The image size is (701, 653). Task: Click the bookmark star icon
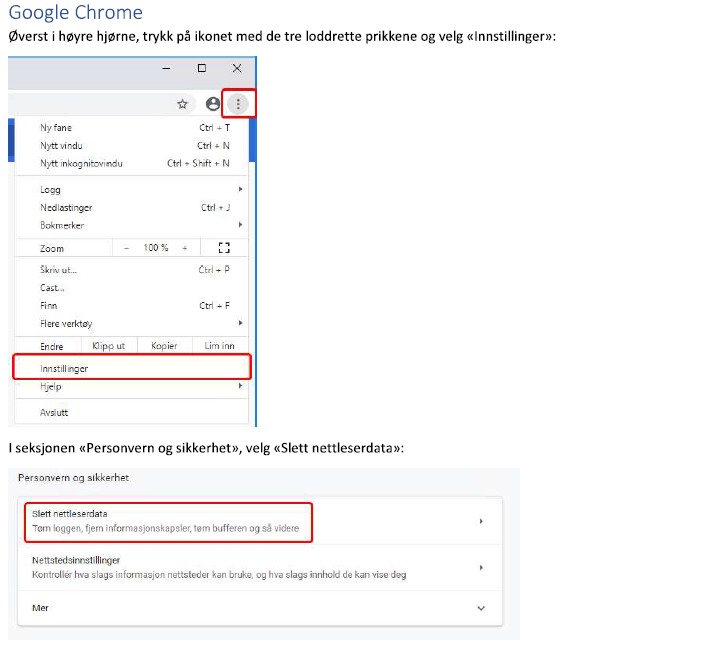[x=182, y=104]
